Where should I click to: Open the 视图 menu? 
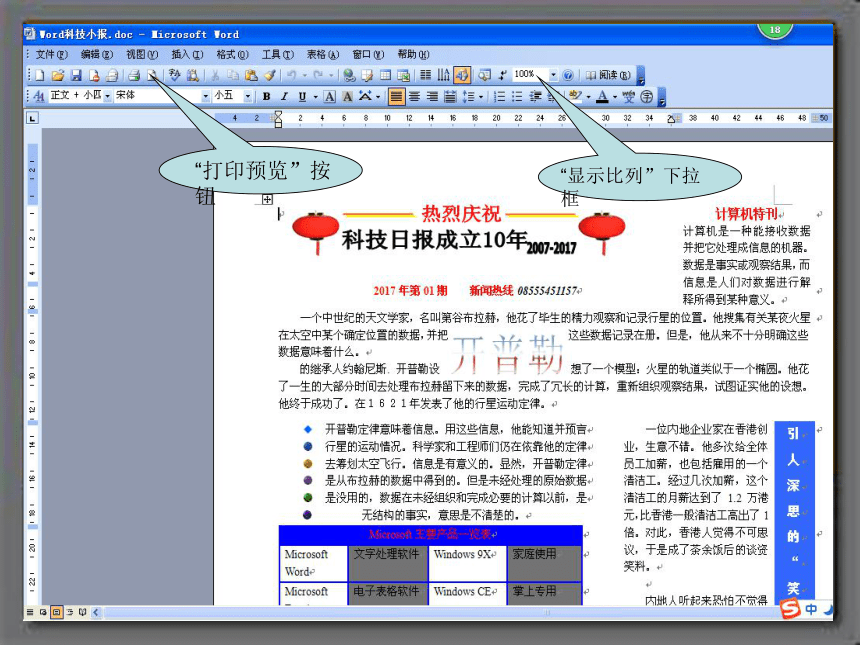142,54
